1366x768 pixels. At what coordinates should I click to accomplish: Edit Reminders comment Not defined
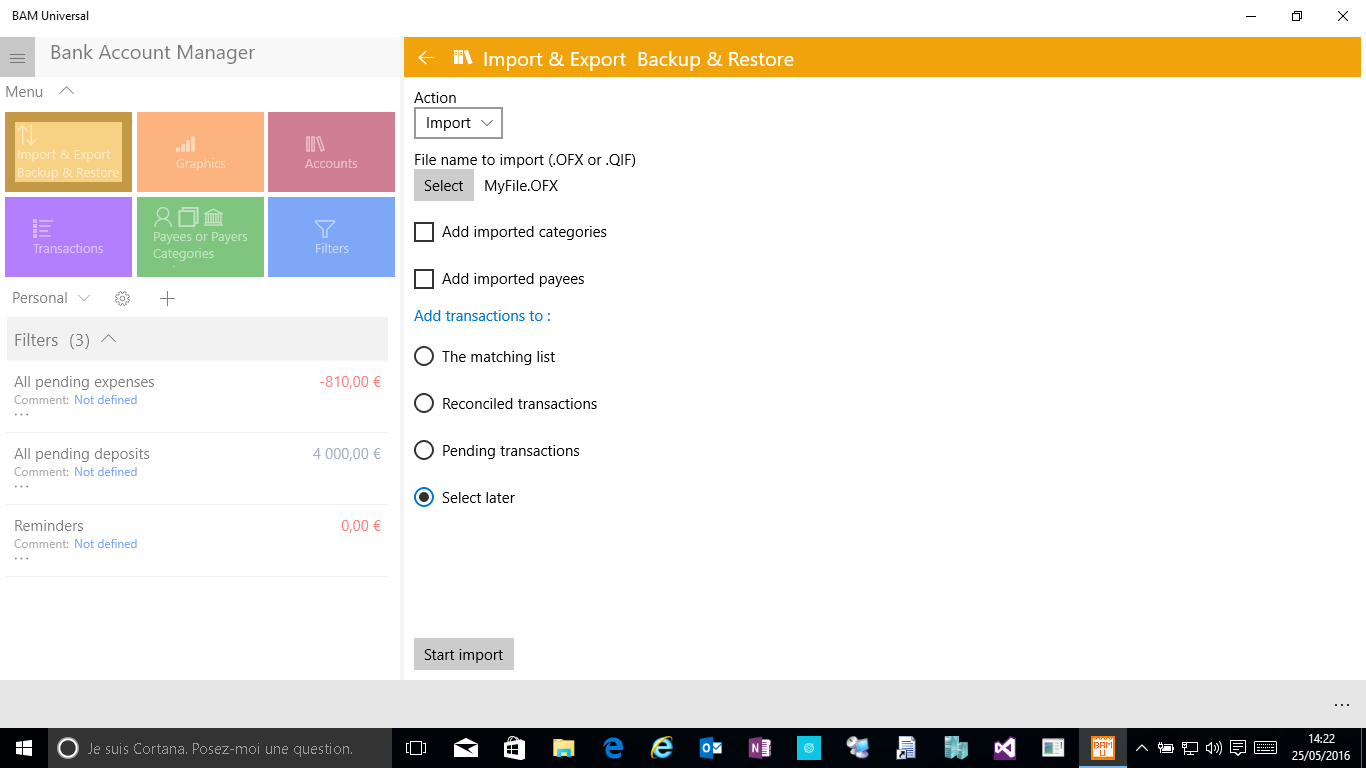click(105, 544)
